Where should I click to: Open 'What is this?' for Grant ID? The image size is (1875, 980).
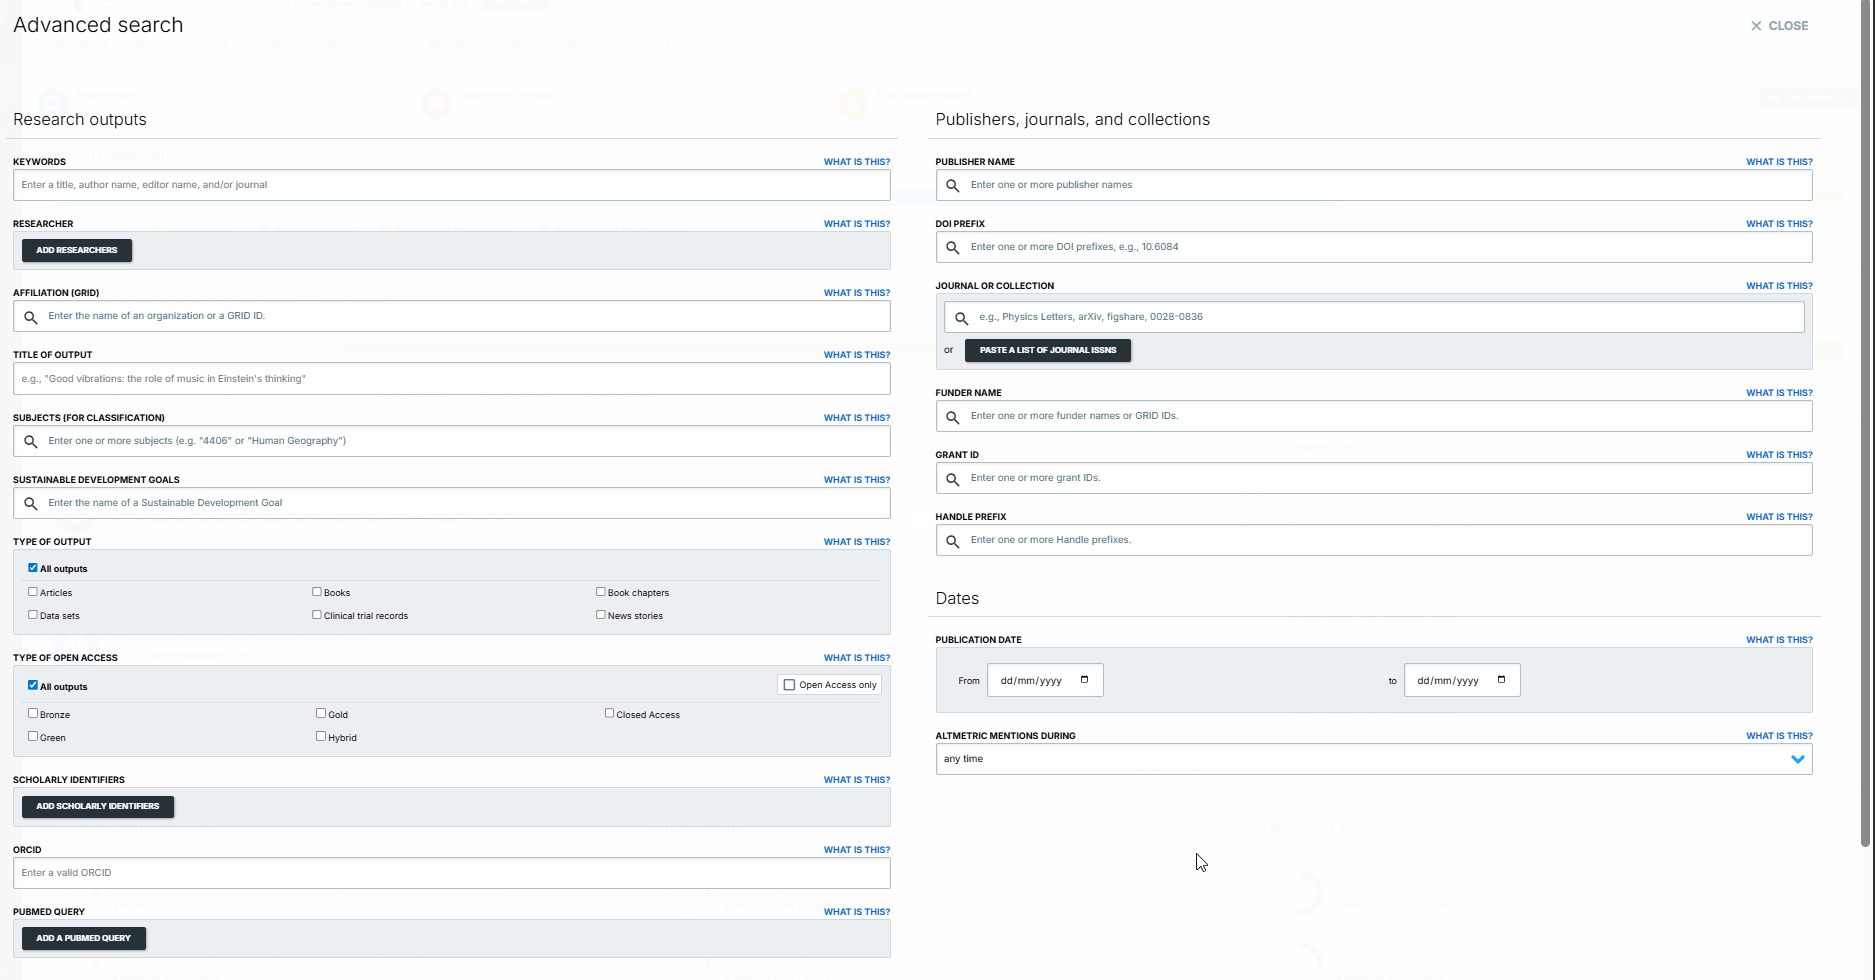1779,455
